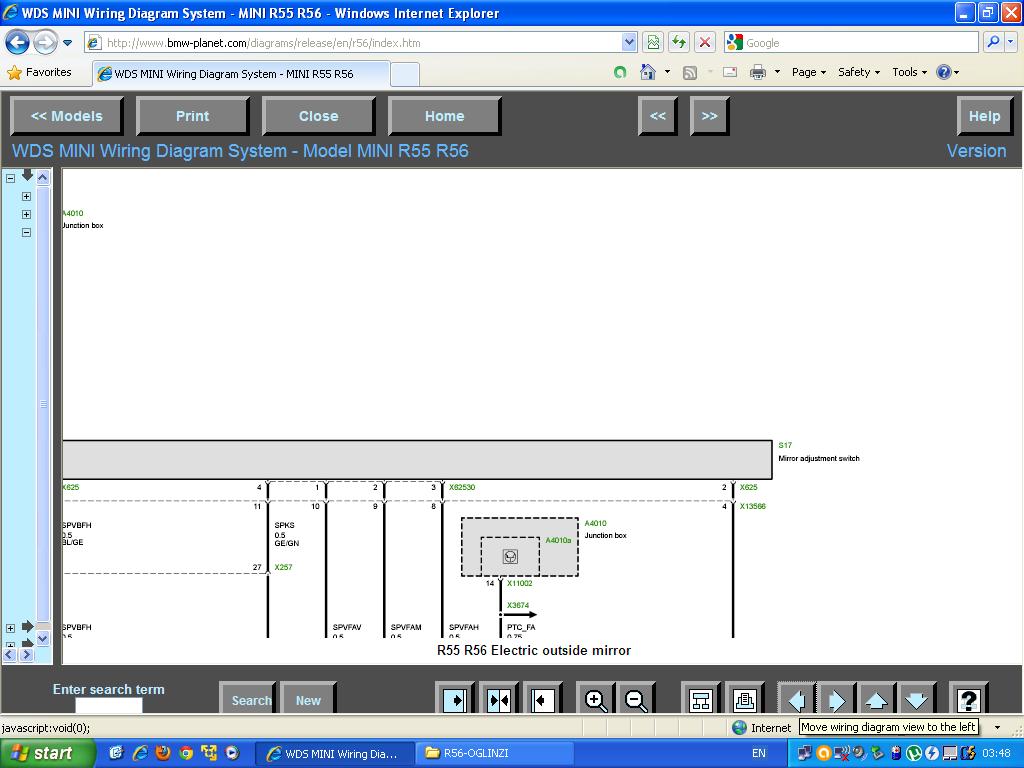This screenshot has width=1024, height=768.
Task: Click the zoom out magnifier icon
Action: (x=636, y=700)
